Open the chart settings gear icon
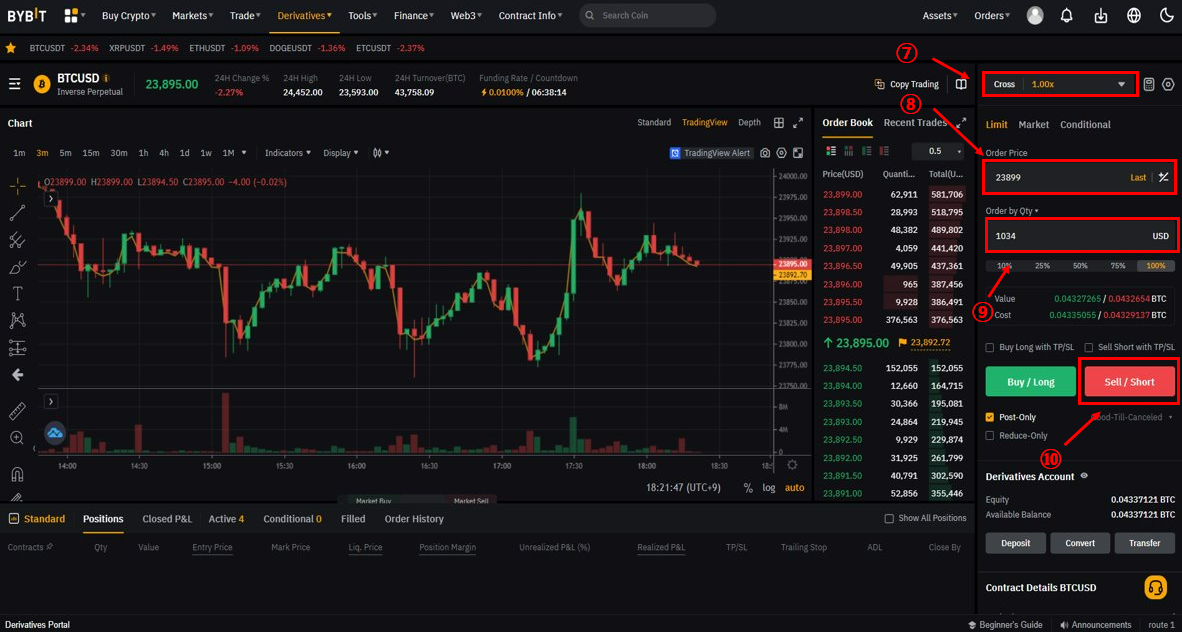The image size is (1182, 632). point(782,153)
